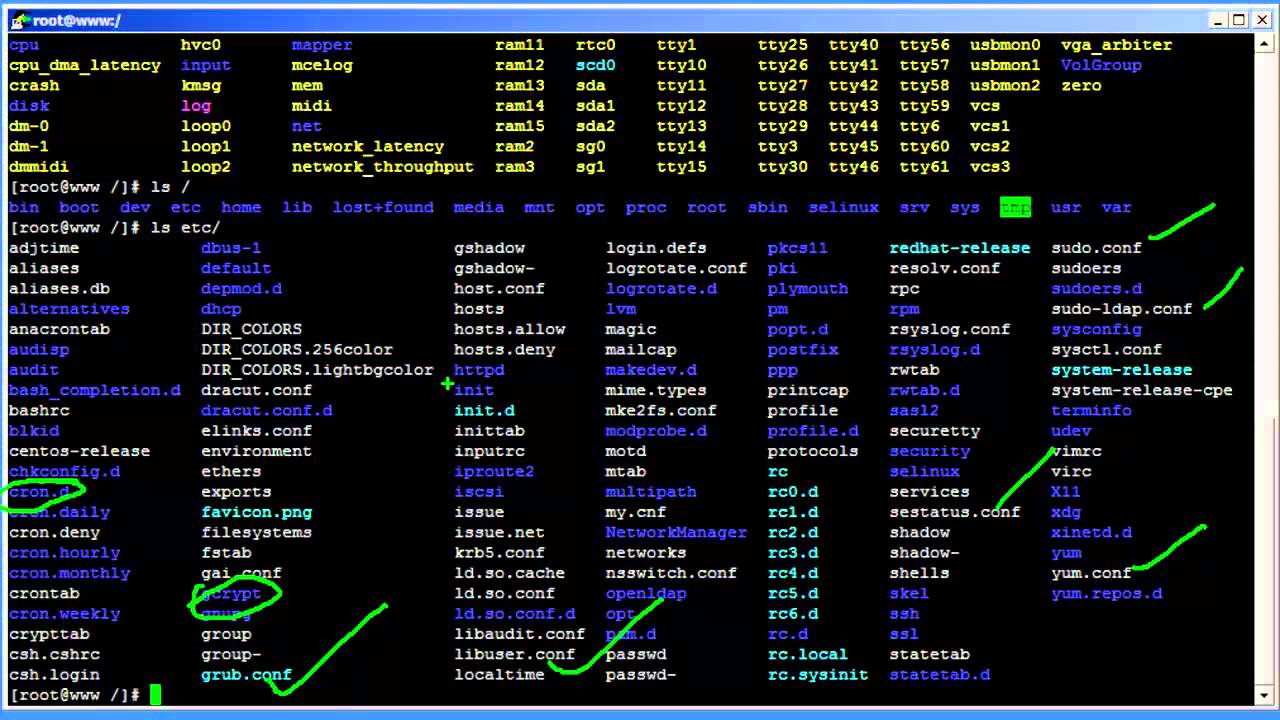
Task: Click the 'network_throughput' device entry
Action: pos(383,167)
